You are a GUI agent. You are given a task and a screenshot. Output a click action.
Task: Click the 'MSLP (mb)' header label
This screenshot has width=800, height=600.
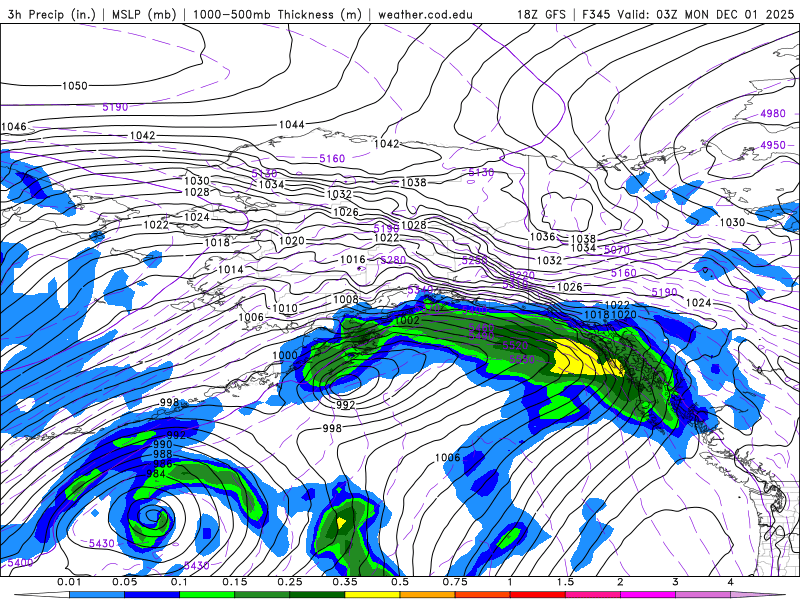click(143, 14)
